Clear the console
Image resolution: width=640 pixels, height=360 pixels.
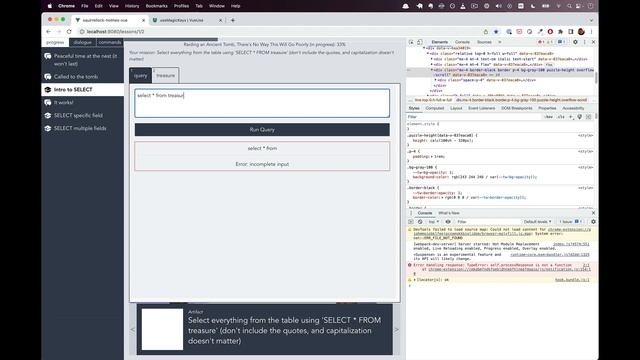click(x=420, y=222)
